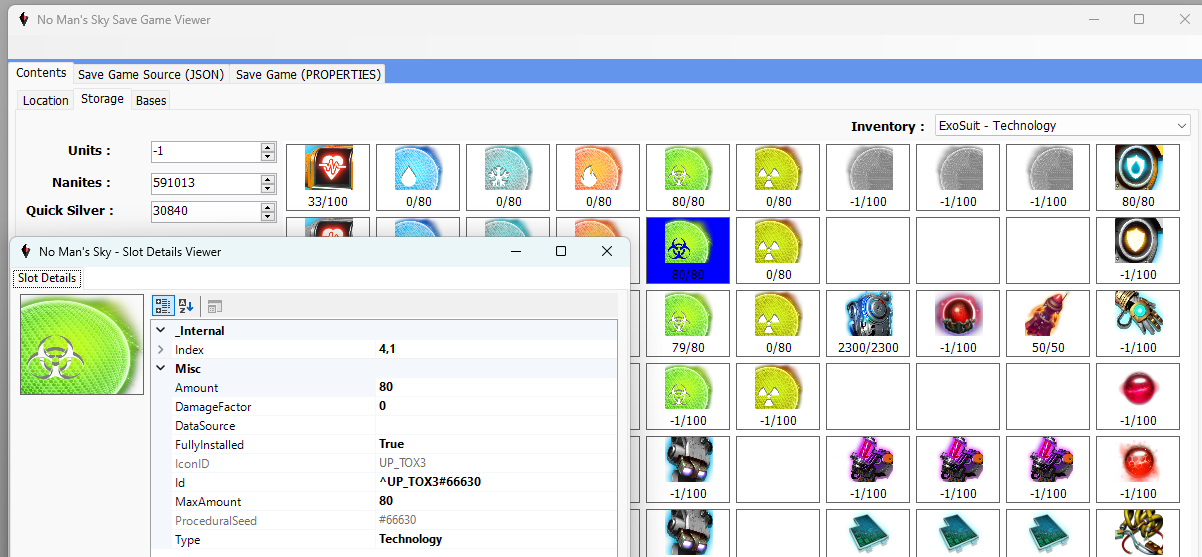Click the Type value Technology
Viewport: 1202px width, 557px height.
[x=410, y=540]
